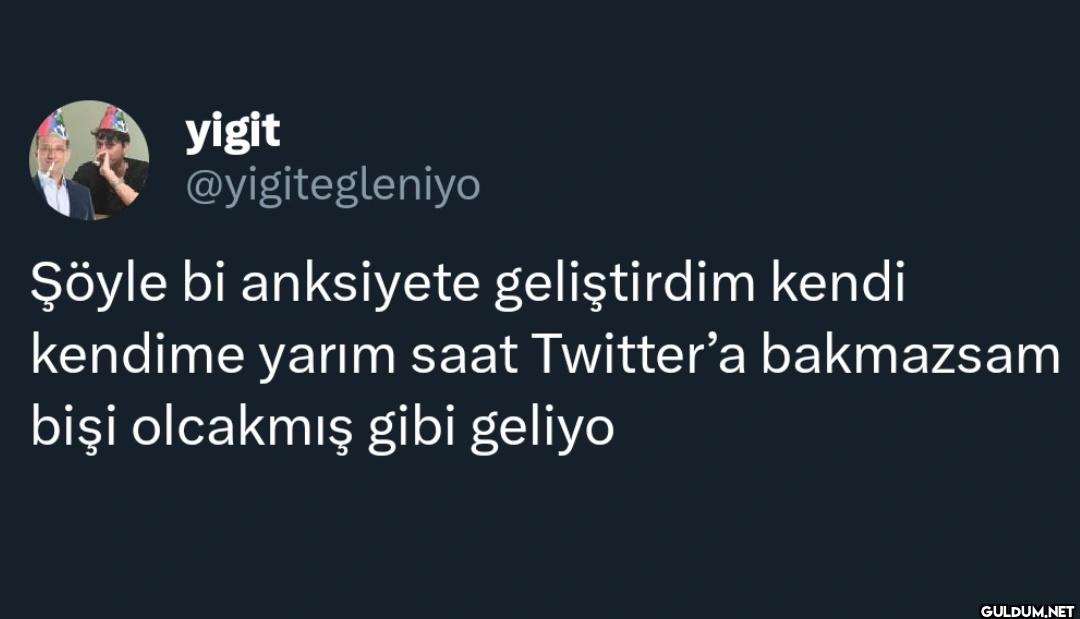1080x619 pixels.
Task: Click the word kendime in second line
Action: pos(137,355)
